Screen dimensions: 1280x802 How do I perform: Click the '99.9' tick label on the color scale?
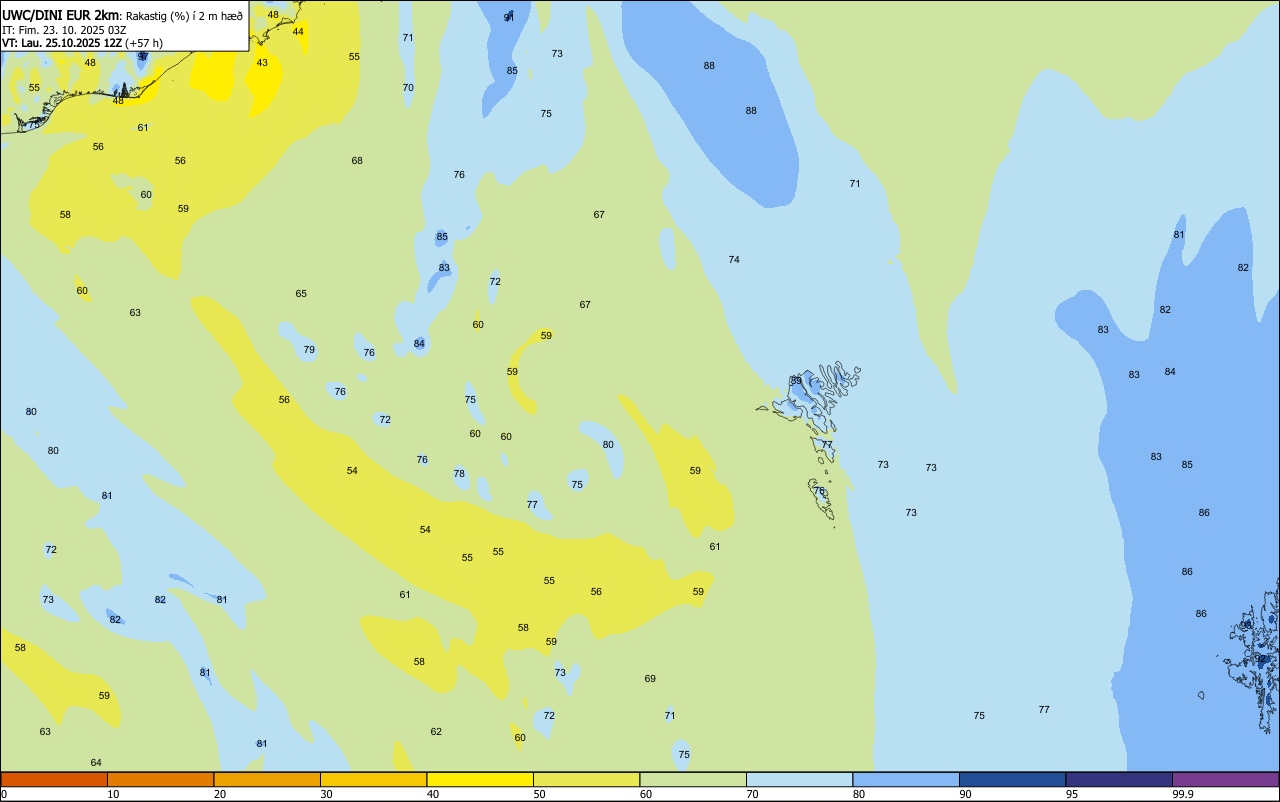1183,794
